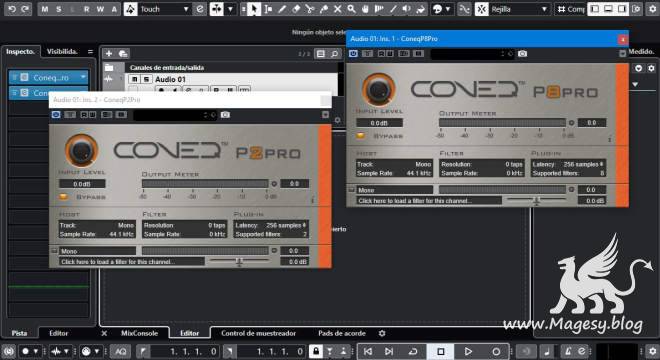The width and height of the screenshot is (660, 360).
Task: Select the Play speaker tool
Action: (406, 9)
